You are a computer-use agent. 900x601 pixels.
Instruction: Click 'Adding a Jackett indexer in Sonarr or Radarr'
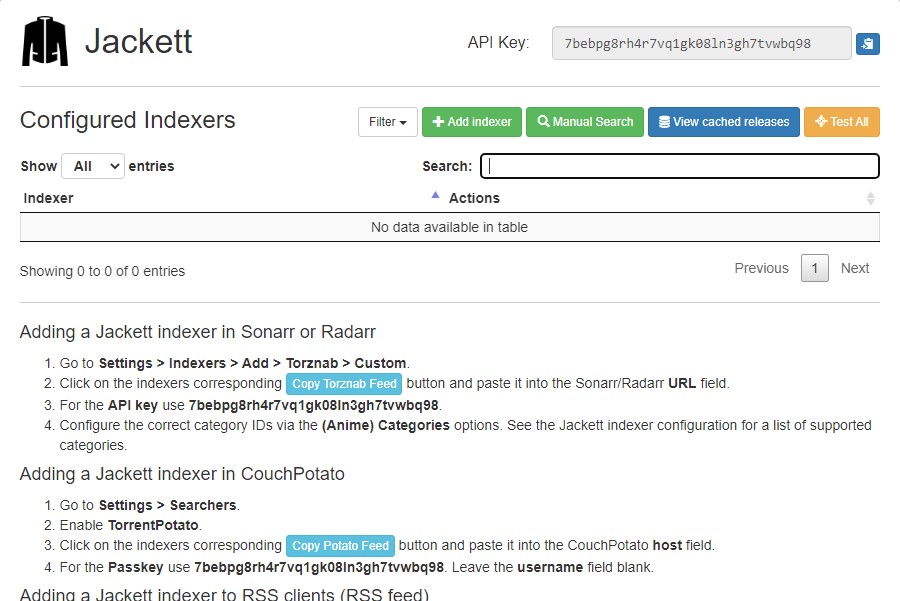tap(197, 332)
